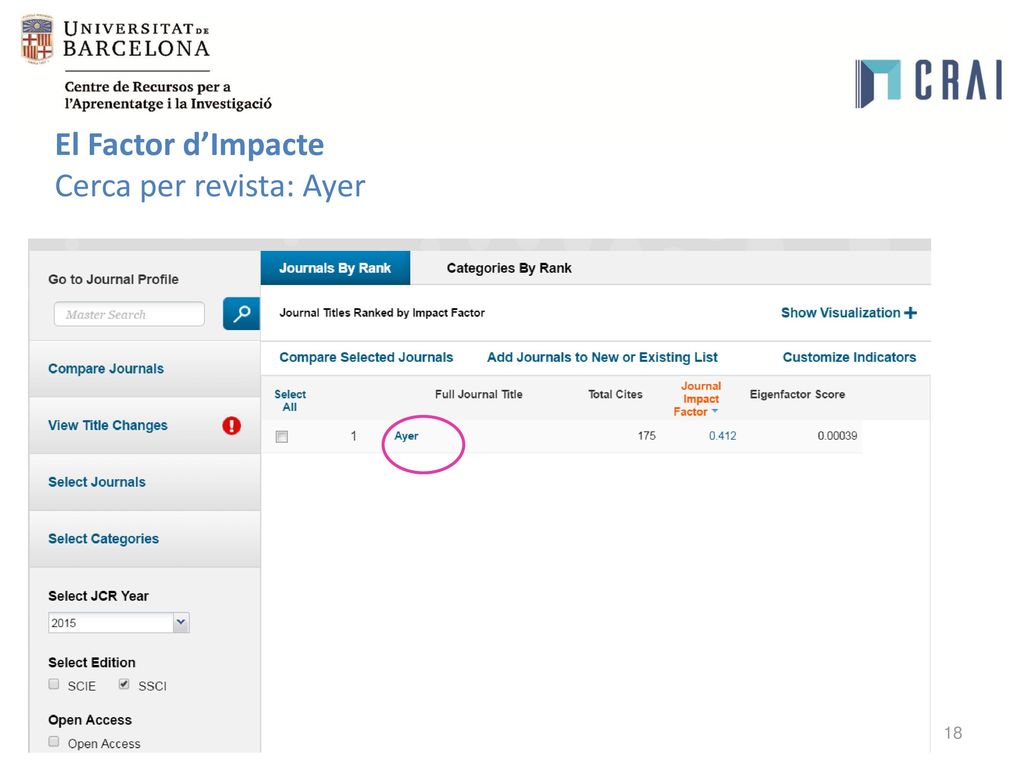The image size is (1024, 768).
Task: Uncheck the SSCI edition checkbox
Action: 124,684
